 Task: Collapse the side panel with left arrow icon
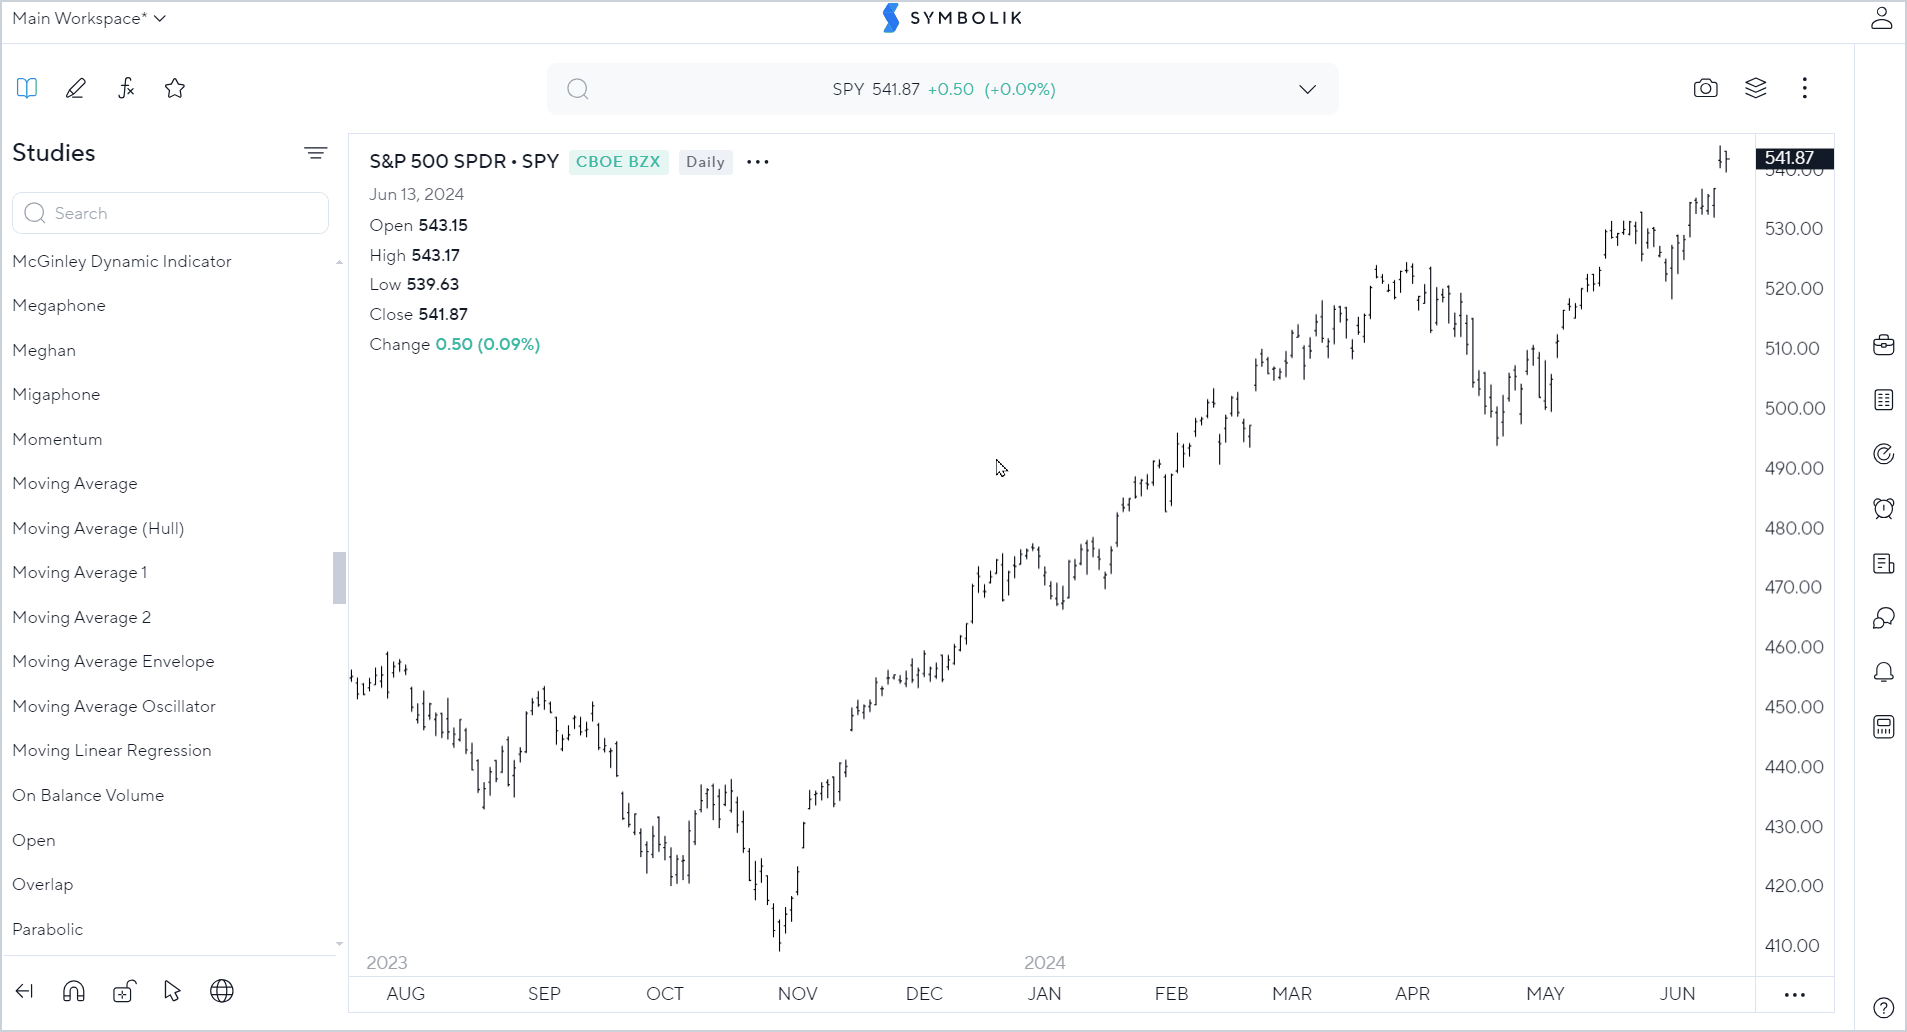click(25, 991)
